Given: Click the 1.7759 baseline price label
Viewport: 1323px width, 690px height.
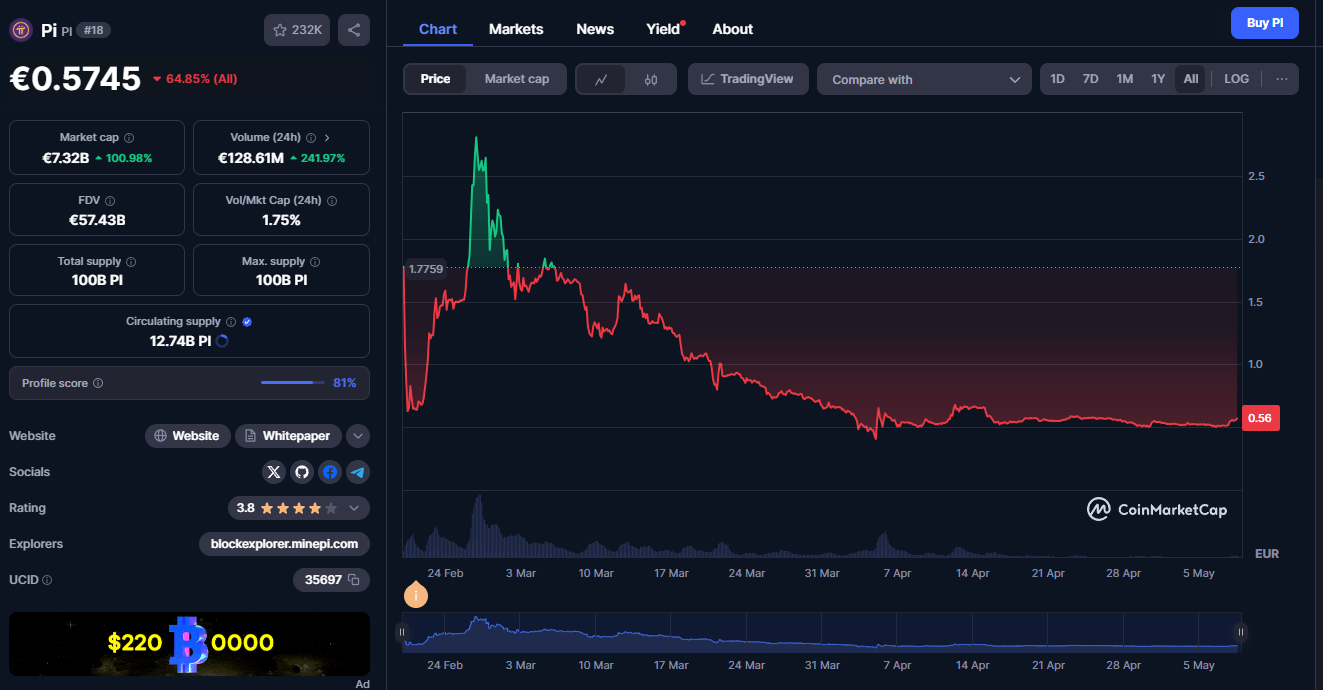Looking at the screenshot, I should tap(425, 268).
